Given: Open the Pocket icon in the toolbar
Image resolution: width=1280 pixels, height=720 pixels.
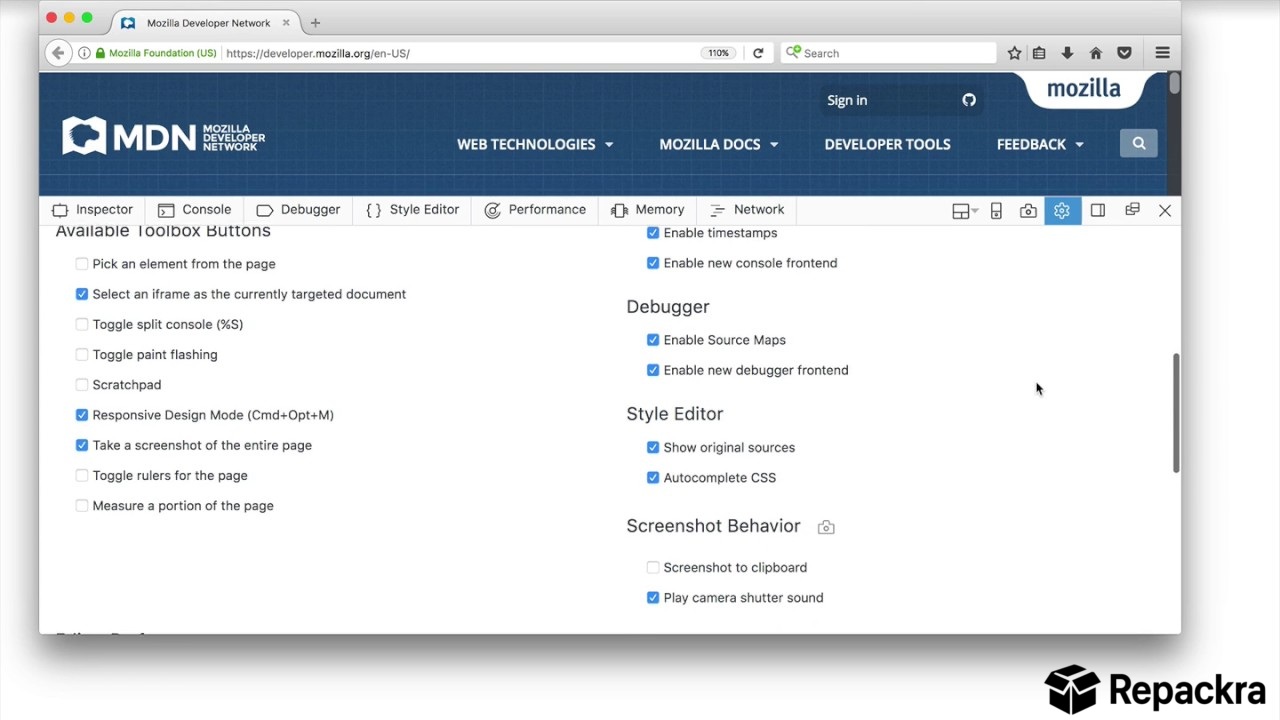Looking at the screenshot, I should [1124, 53].
